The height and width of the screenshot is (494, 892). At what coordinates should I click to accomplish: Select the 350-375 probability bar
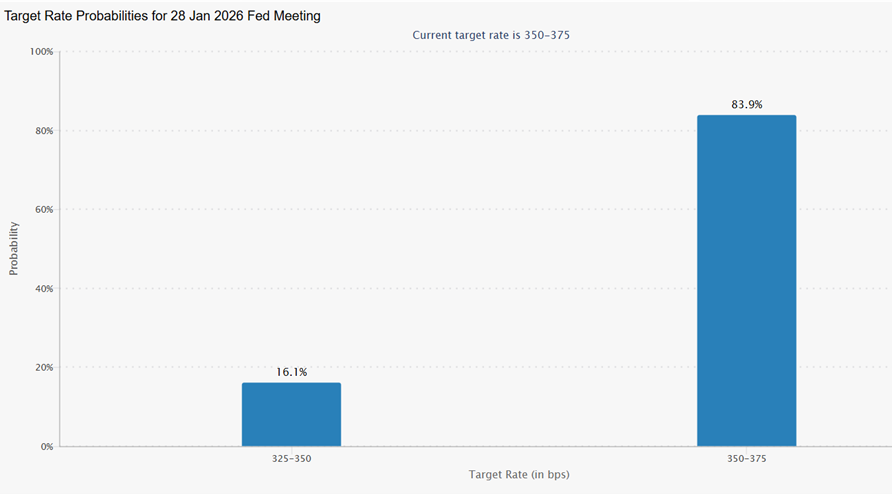point(746,280)
